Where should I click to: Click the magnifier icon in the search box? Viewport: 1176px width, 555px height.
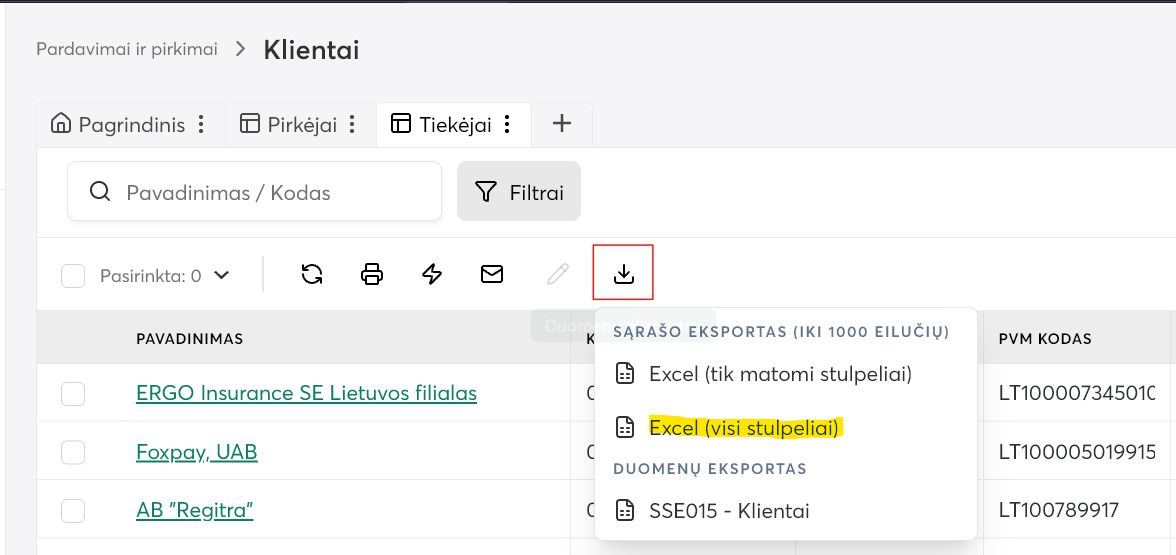click(100, 192)
